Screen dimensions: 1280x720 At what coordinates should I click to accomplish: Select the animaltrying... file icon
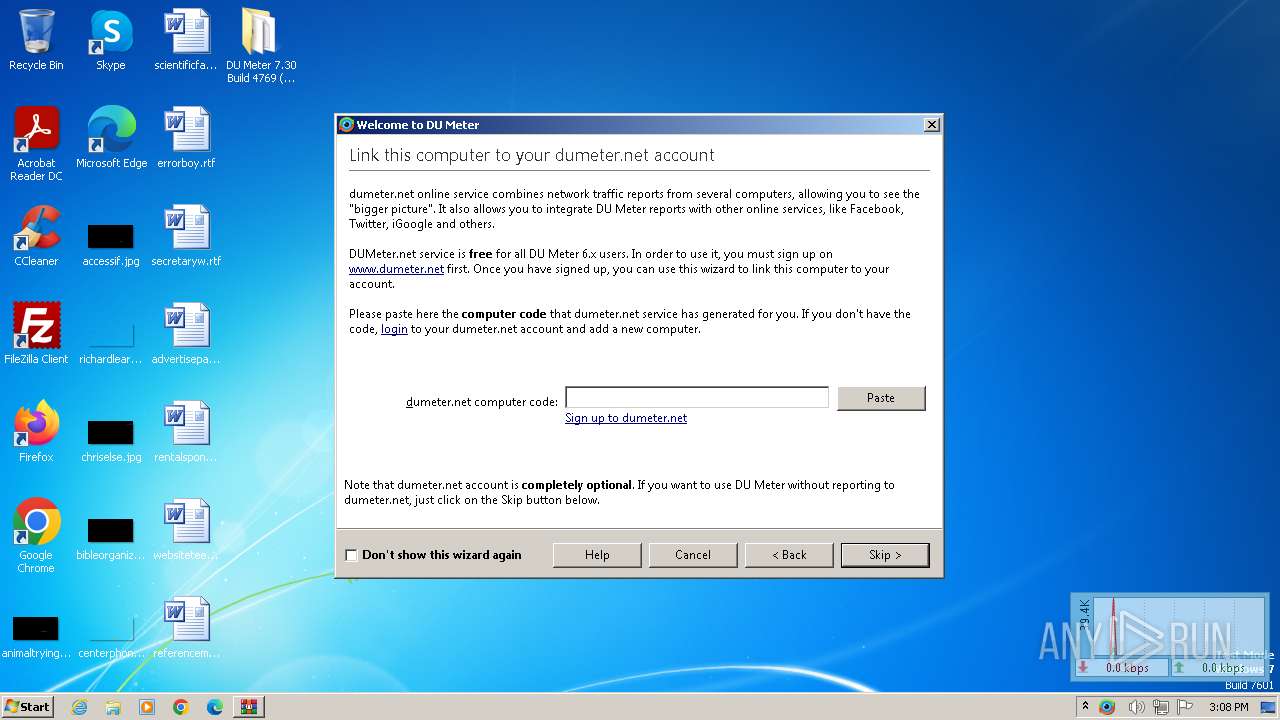[36, 636]
